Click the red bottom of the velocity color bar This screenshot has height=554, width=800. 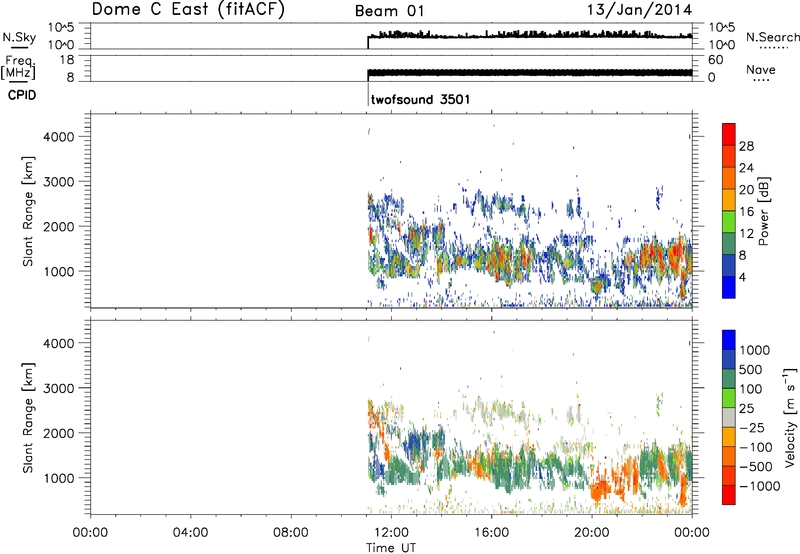[729, 495]
